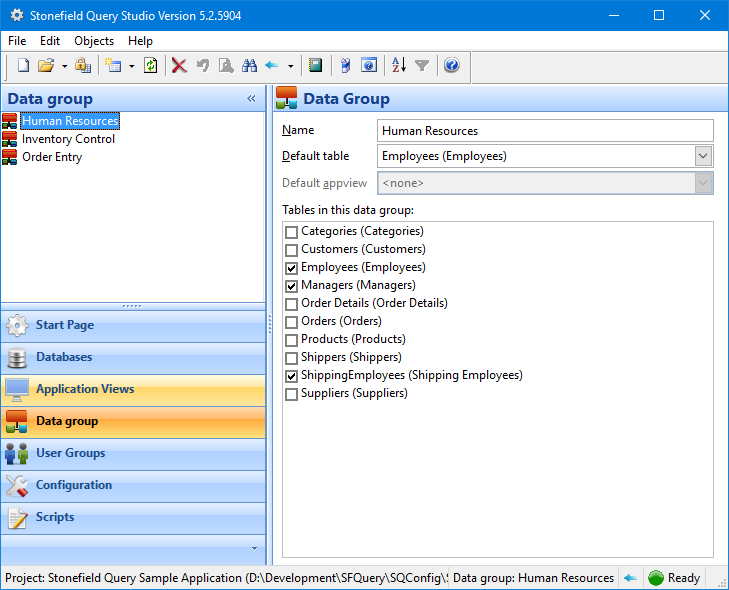This screenshot has height=590, width=729.
Task: Click the padlock icon in toolbar
Action: coord(83,66)
